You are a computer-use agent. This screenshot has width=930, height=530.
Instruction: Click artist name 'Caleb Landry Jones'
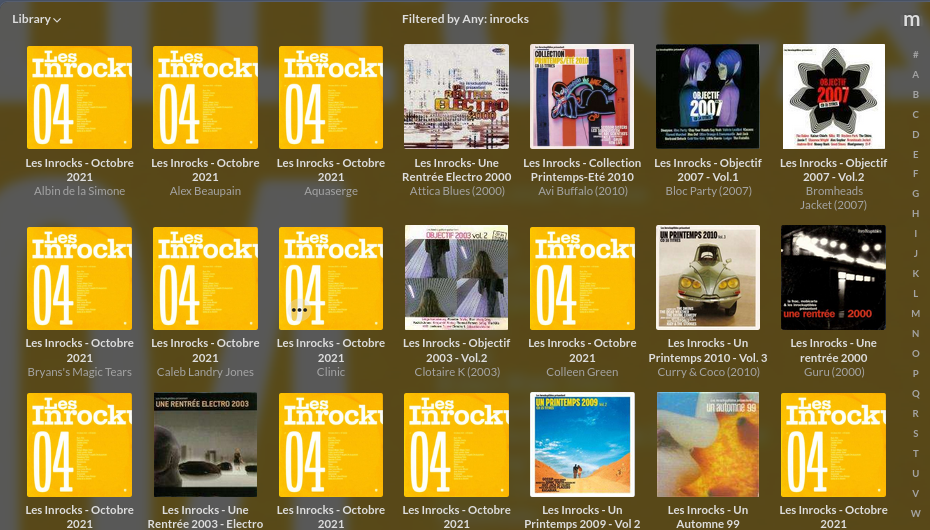pyautogui.click(x=205, y=372)
